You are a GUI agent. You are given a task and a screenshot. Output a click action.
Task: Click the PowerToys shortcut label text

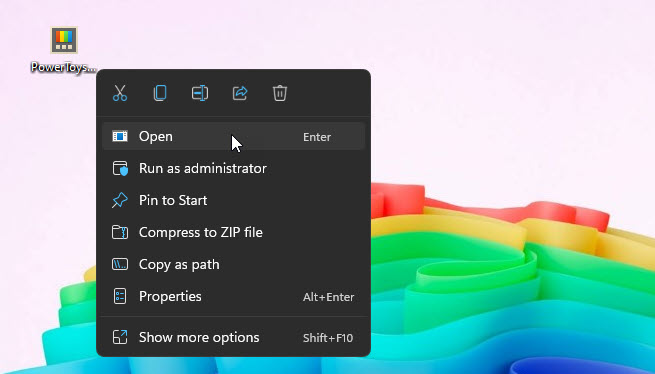click(x=63, y=67)
